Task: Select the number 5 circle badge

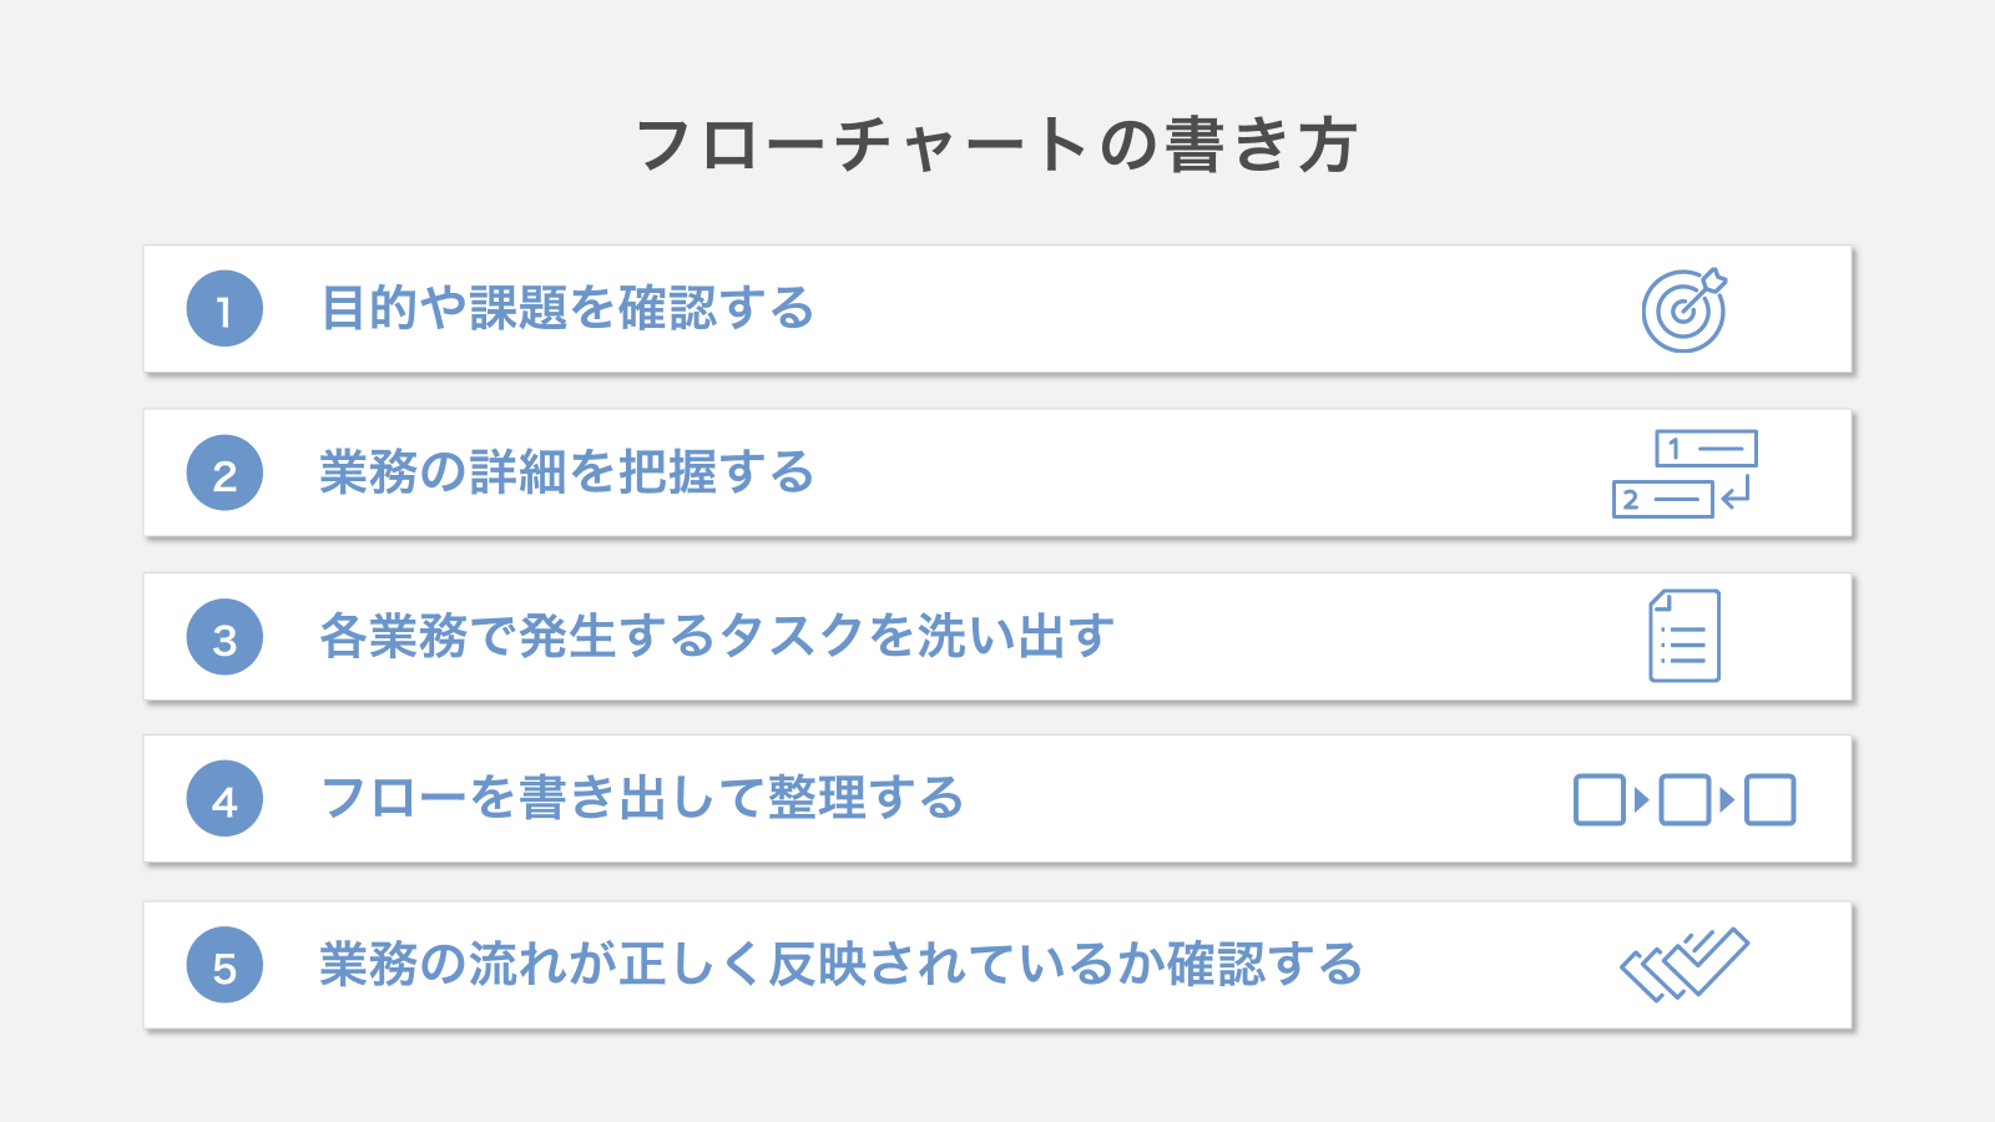Action: (225, 965)
